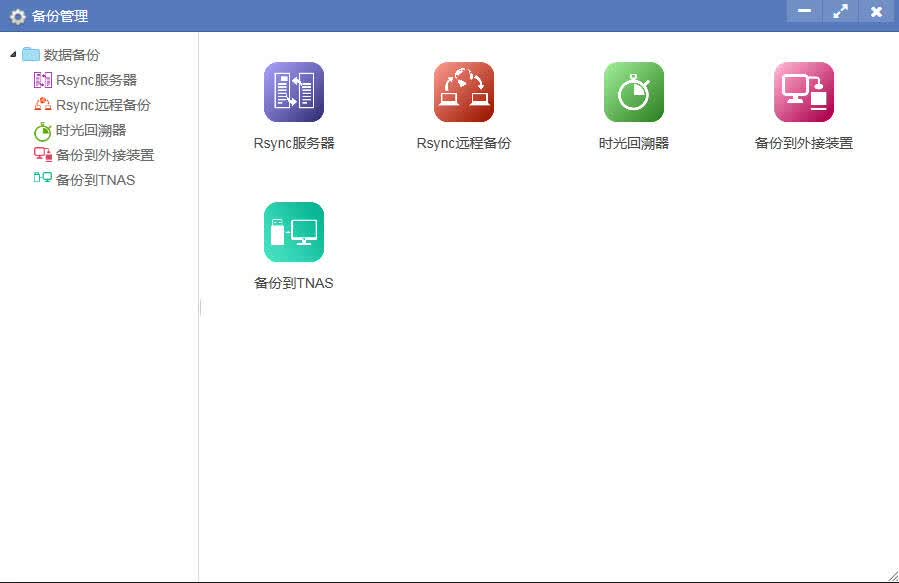This screenshot has width=899, height=583.
Task: Select Rsync远程备份 text in the sidebar
Action: (103, 105)
